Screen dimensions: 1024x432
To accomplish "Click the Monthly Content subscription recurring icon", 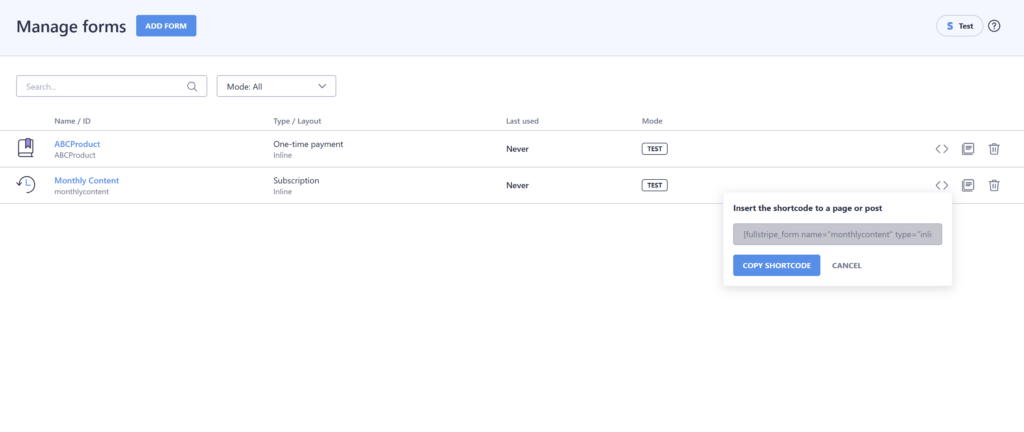I will [x=26, y=185].
